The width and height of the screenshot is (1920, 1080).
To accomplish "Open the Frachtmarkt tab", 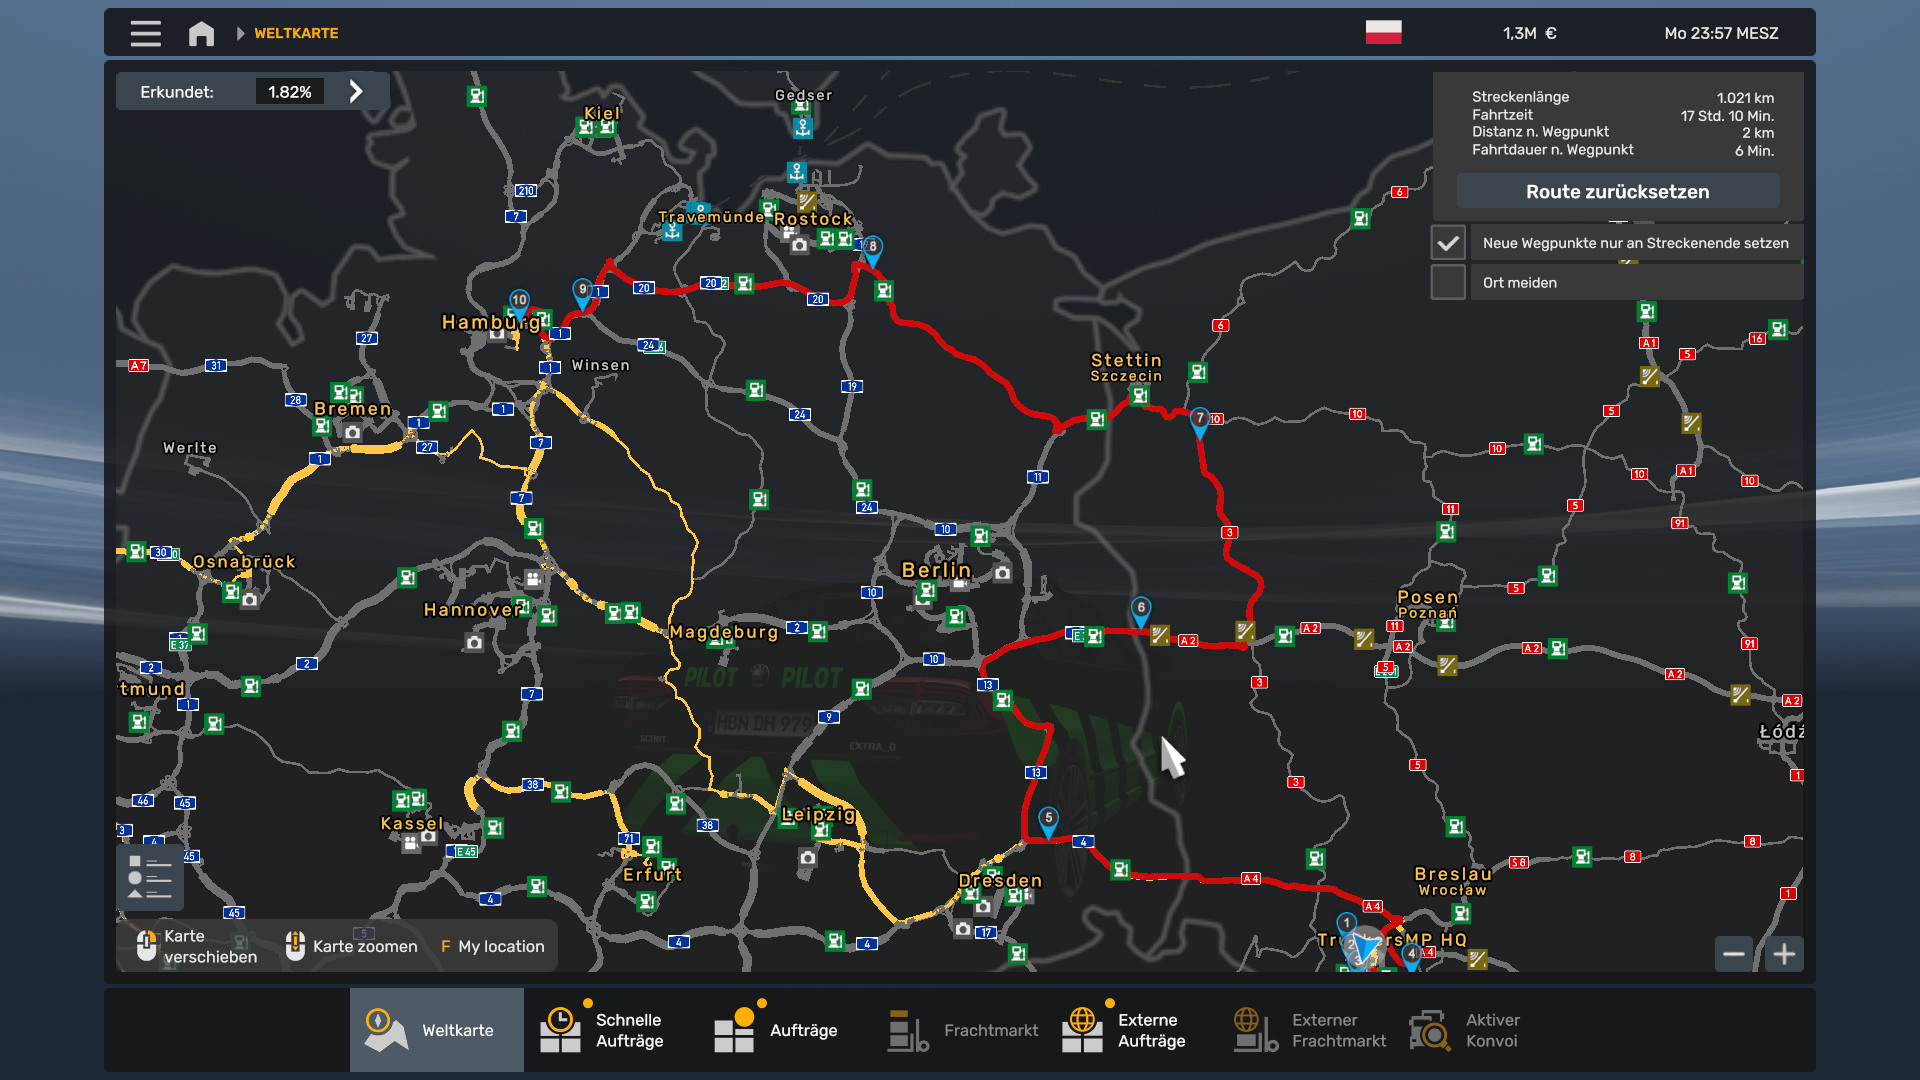I will click(959, 1030).
